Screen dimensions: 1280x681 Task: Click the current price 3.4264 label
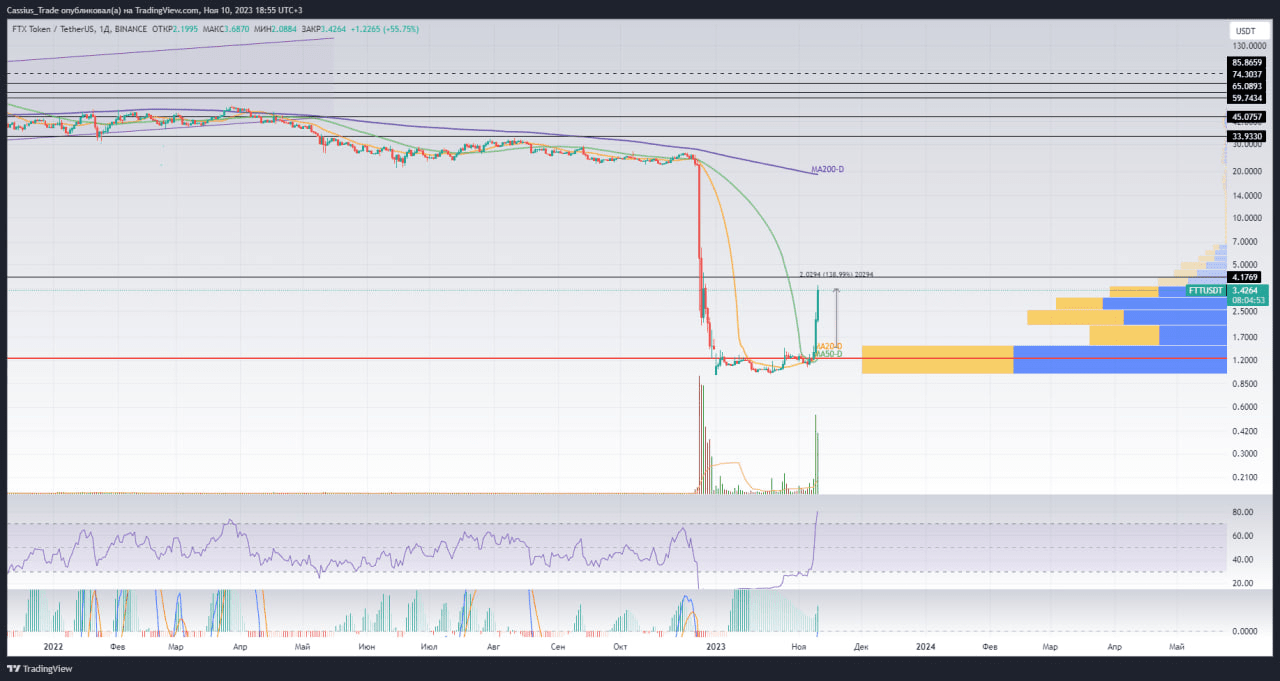(1247, 290)
